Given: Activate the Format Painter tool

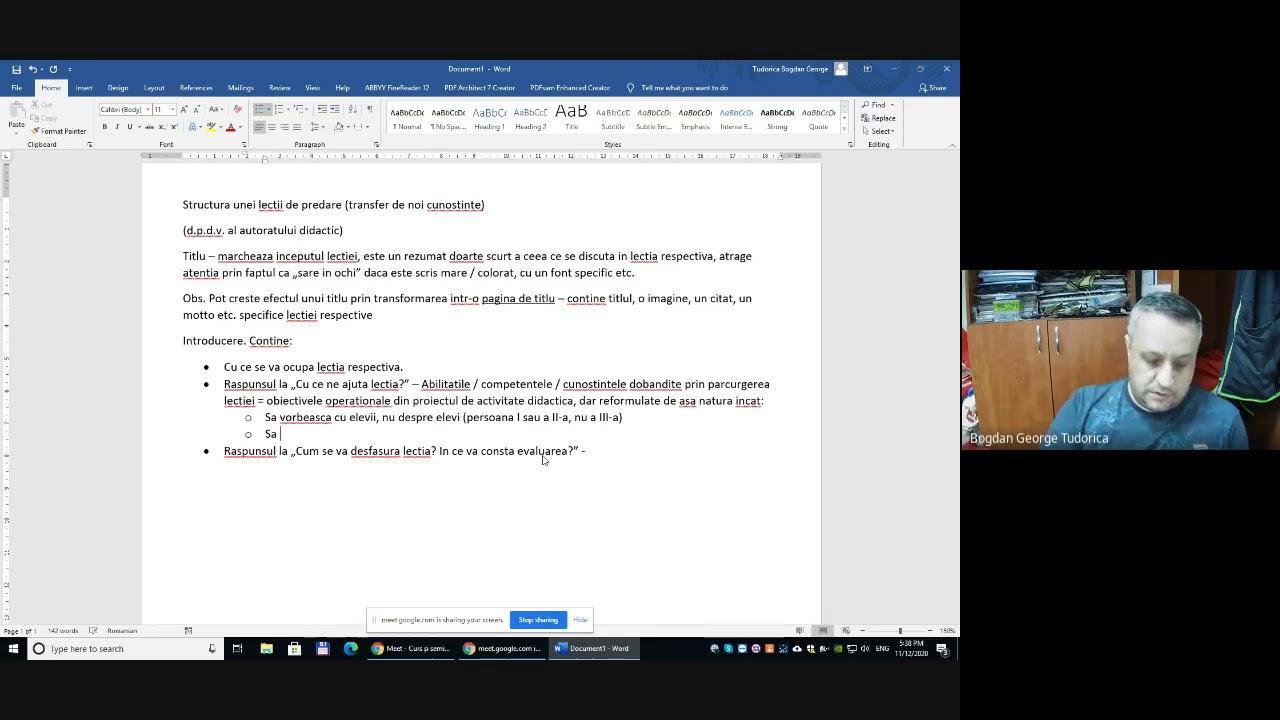Looking at the screenshot, I should pos(59,131).
